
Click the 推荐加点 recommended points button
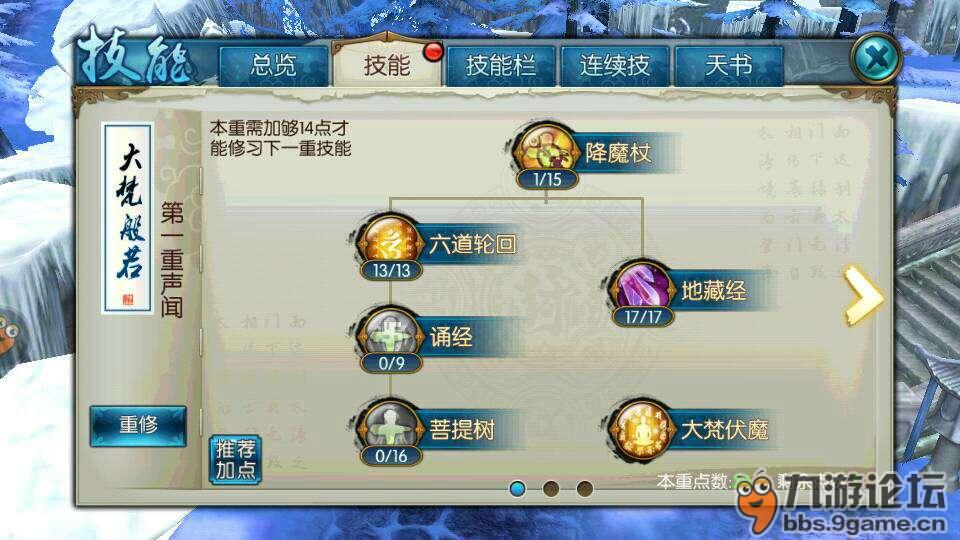(x=235, y=459)
